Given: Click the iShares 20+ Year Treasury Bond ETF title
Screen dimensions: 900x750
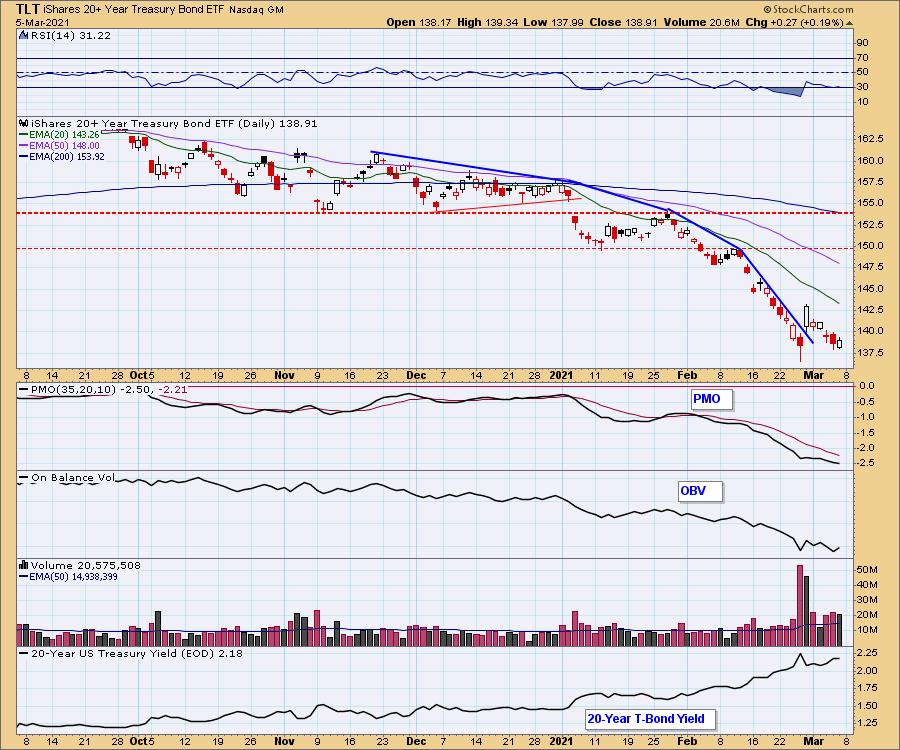Looking at the screenshot, I should click(x=134, y=10).
